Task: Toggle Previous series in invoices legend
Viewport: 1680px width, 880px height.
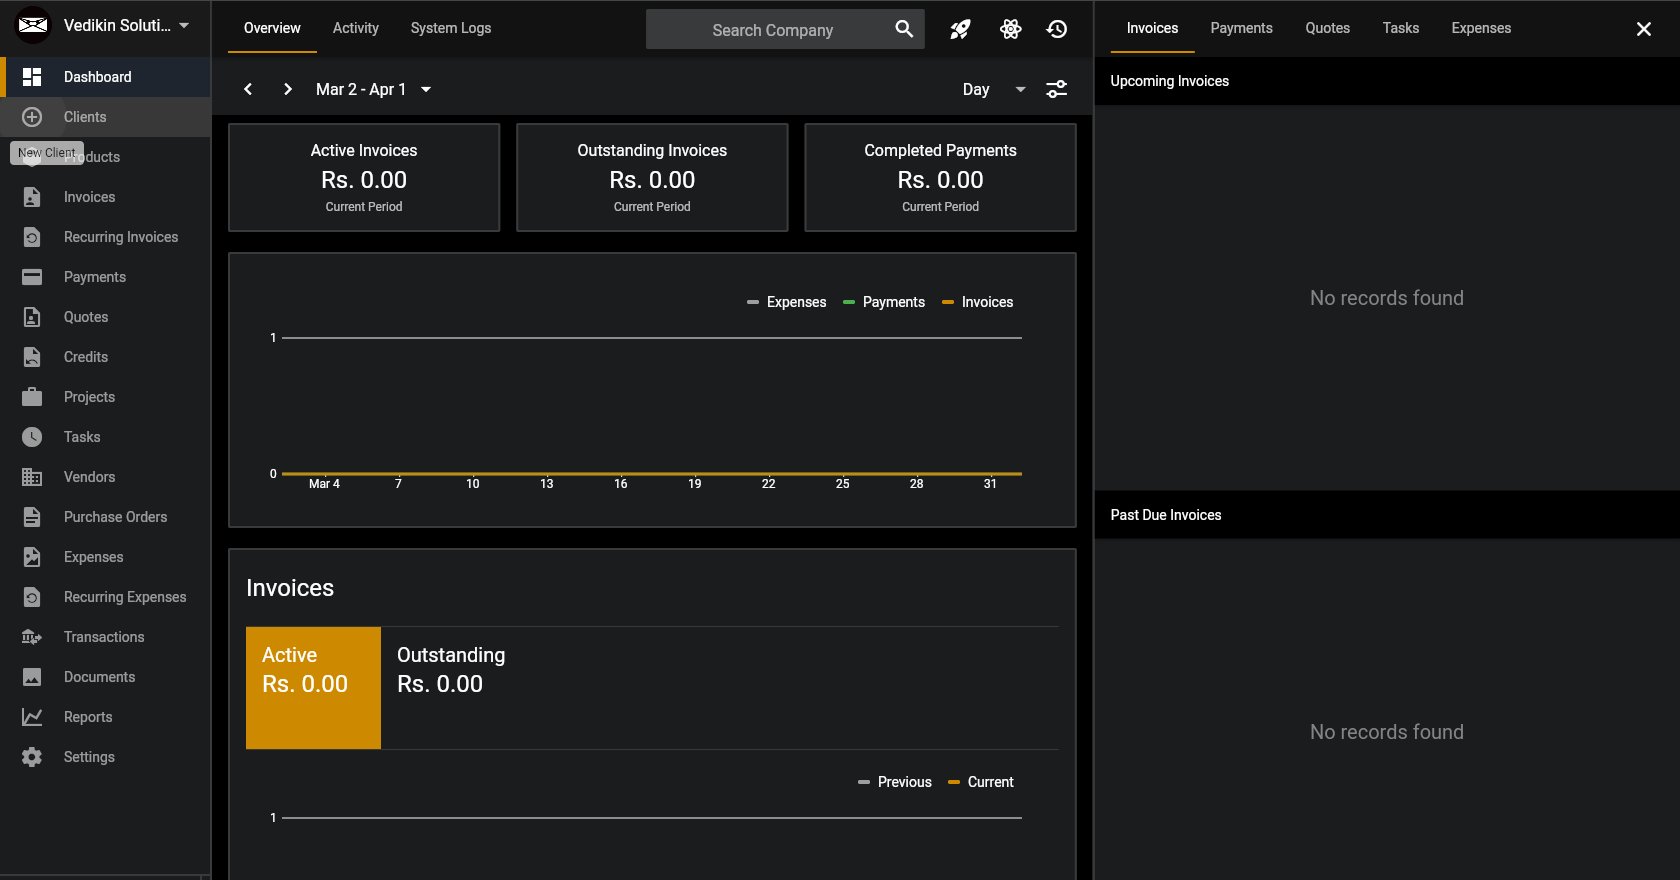Action: 895,782
